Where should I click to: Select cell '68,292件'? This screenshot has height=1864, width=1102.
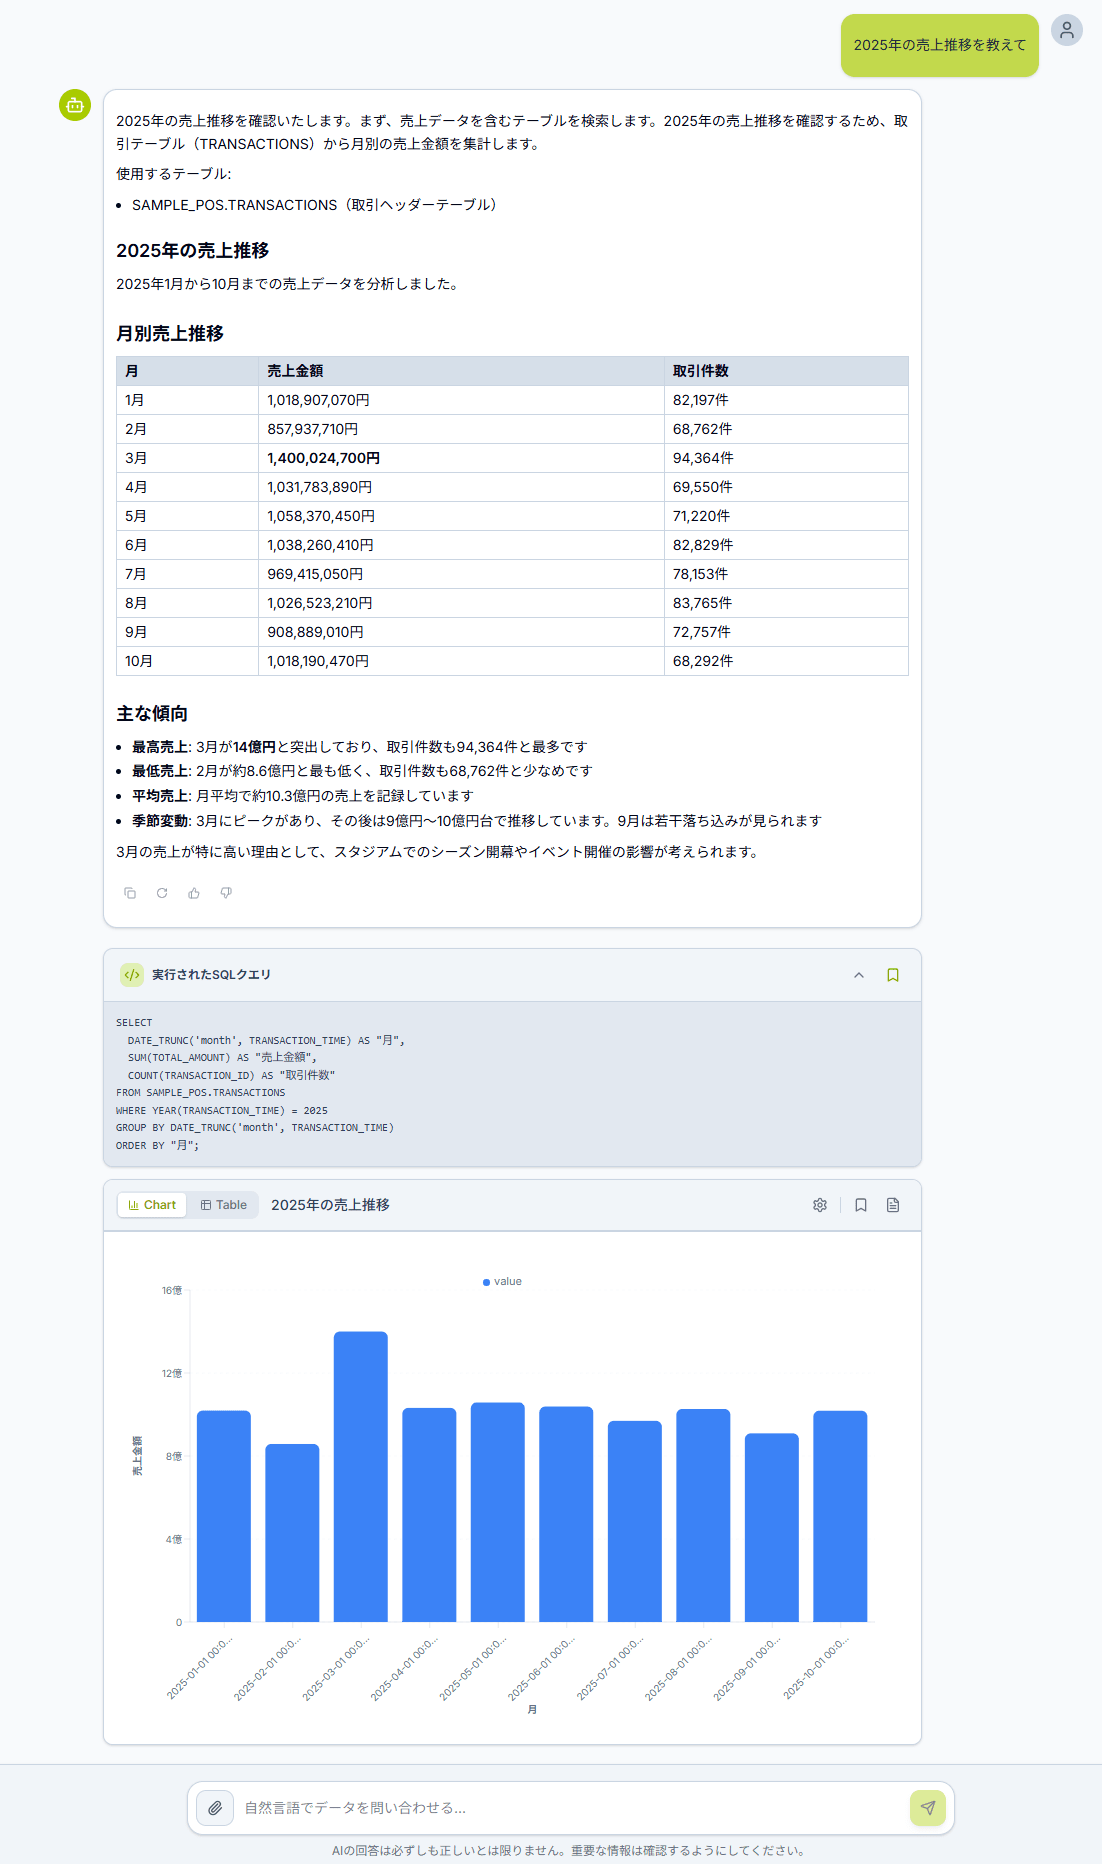786,661
